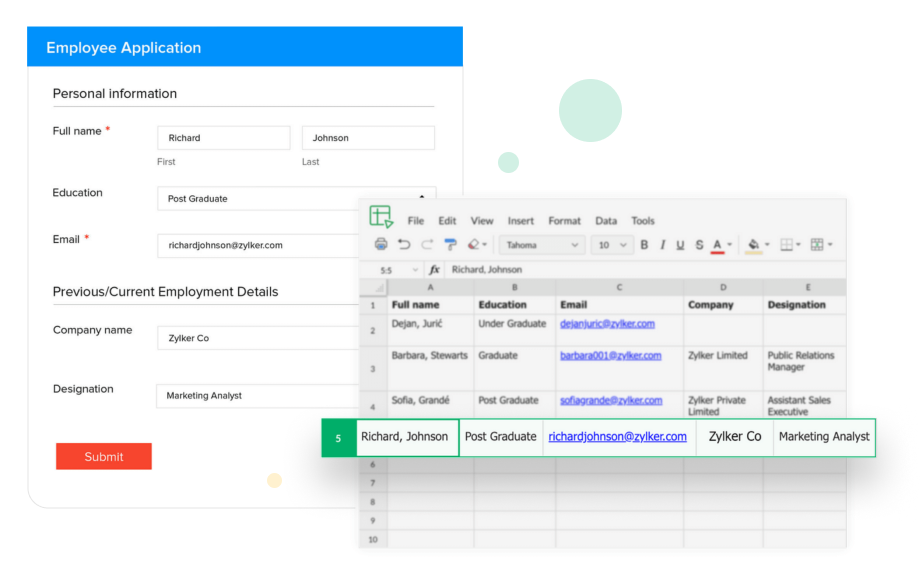
Task: Click the Zoho Sheet logo icon
Action: tap(381, 217)
